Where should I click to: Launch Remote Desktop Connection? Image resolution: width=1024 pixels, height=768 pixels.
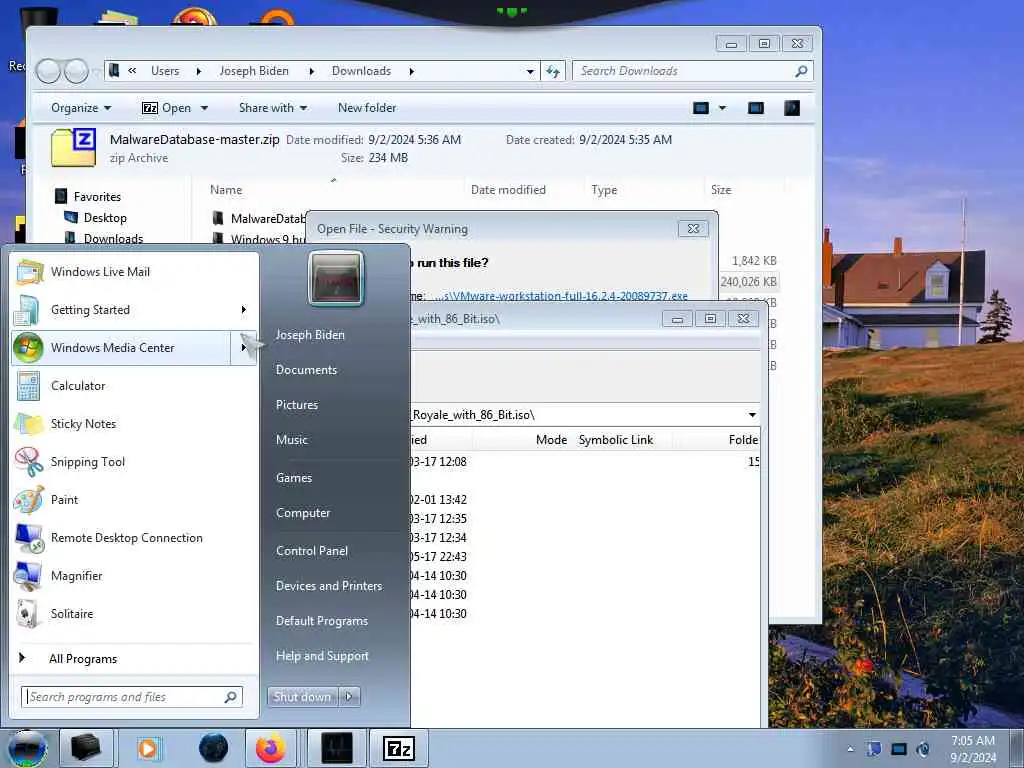[135, 537]
